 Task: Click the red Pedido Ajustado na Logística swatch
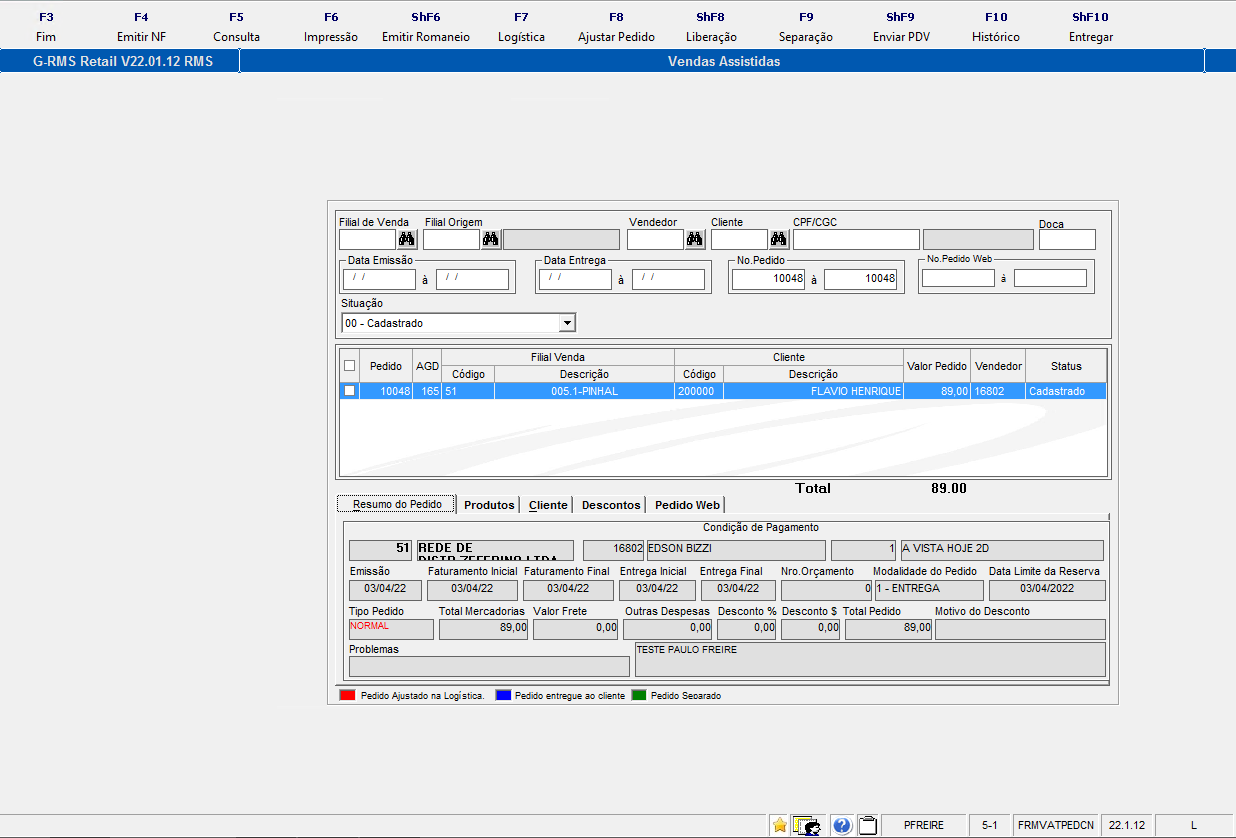347,694
